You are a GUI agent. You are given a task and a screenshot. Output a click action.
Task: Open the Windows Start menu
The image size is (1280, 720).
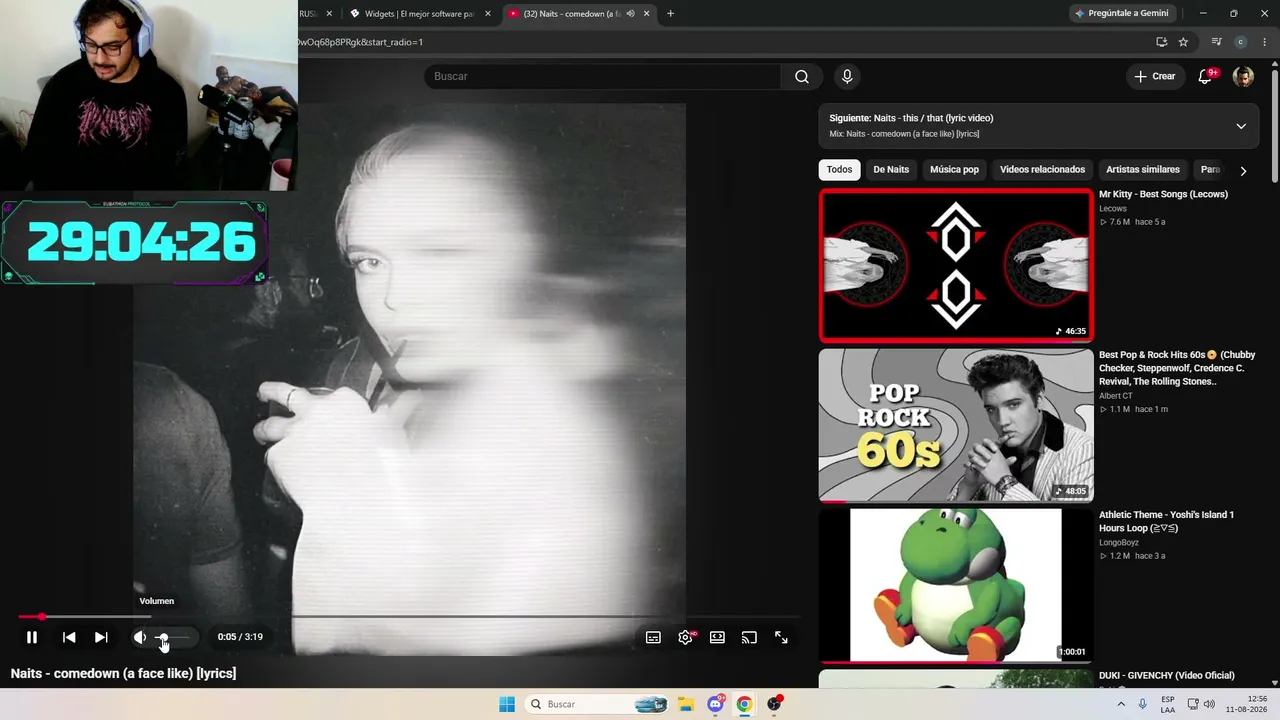507,704
